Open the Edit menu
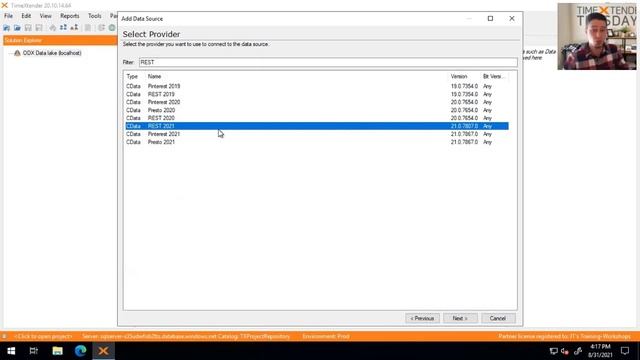640x360 pixels. click(x=26, y=16)
